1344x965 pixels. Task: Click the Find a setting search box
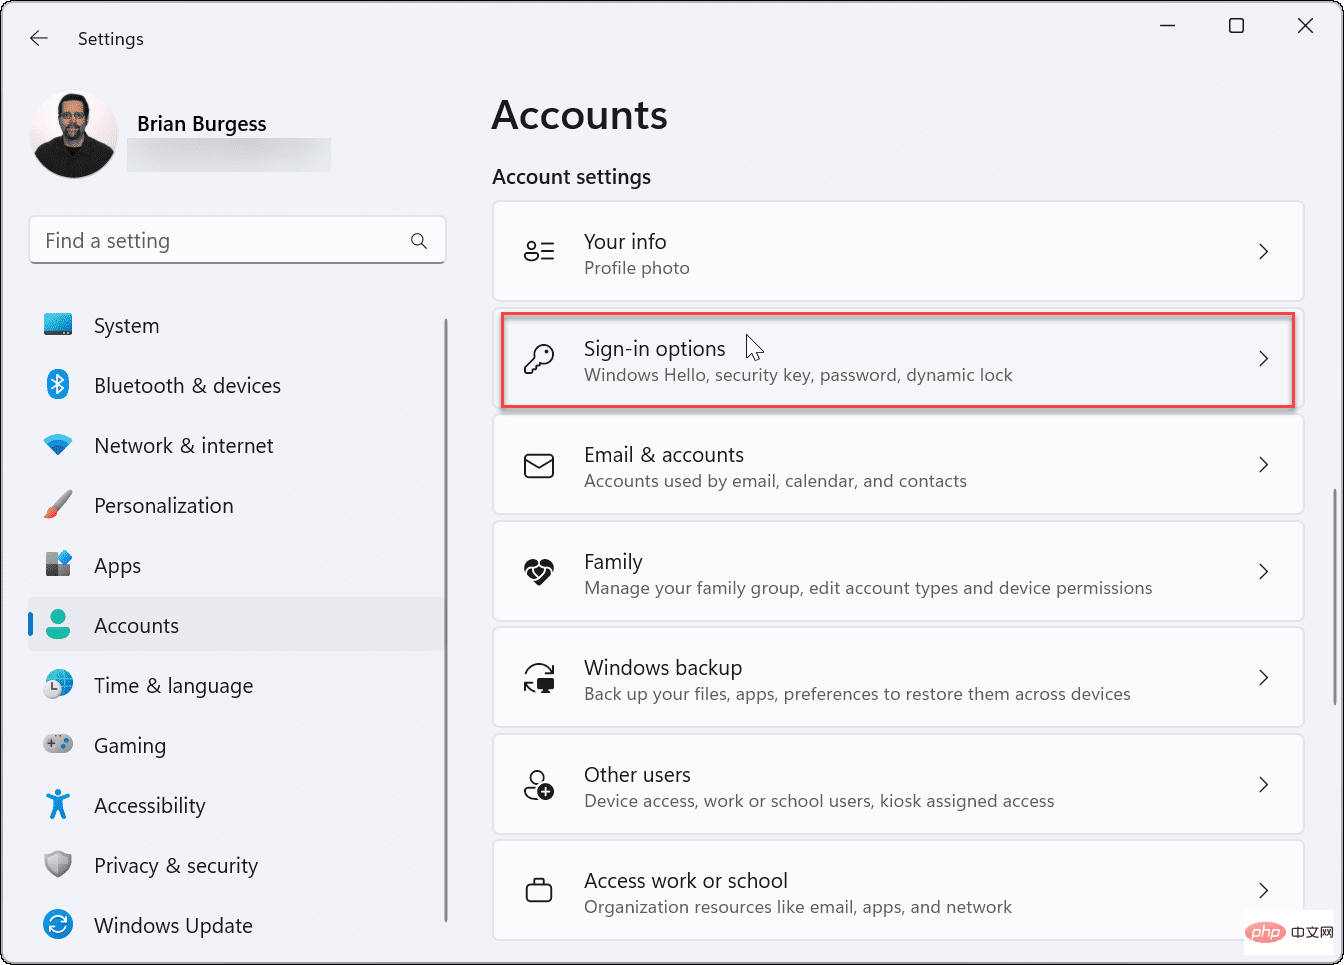click(x=237, y=241)
